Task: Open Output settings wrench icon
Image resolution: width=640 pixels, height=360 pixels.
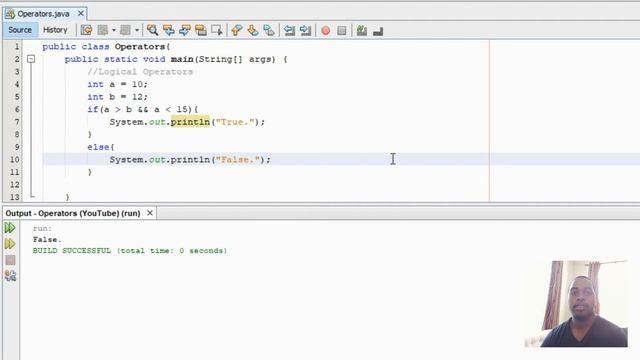Action: point(10,276)
